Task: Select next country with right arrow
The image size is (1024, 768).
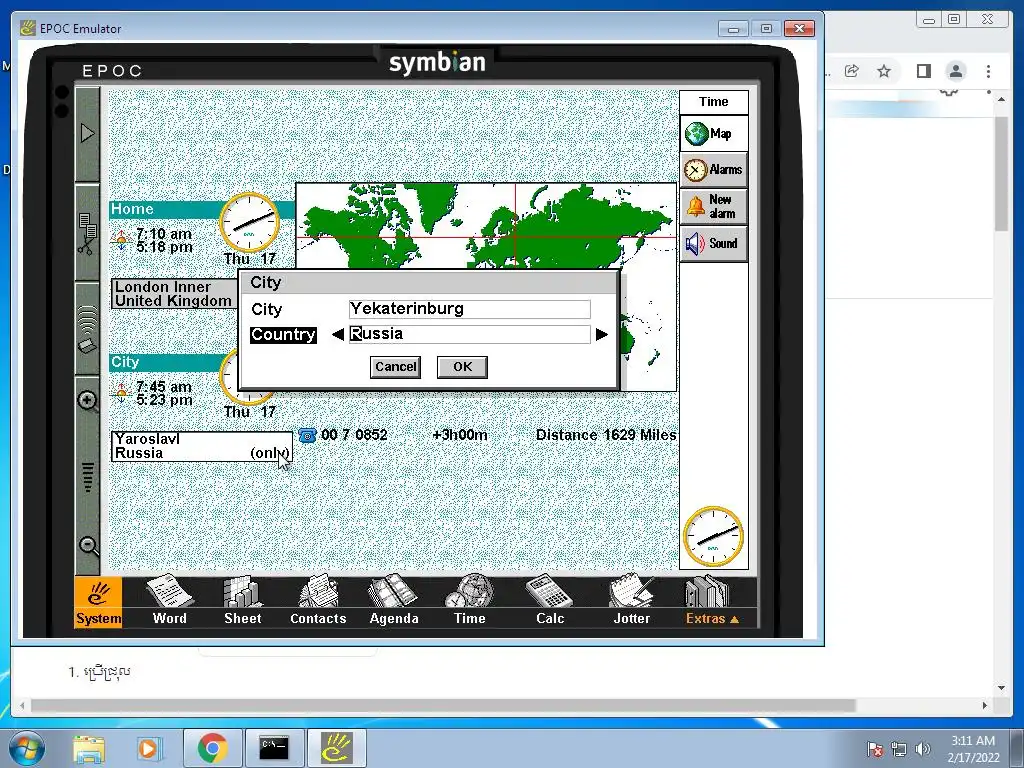Action: click(601, 335)
